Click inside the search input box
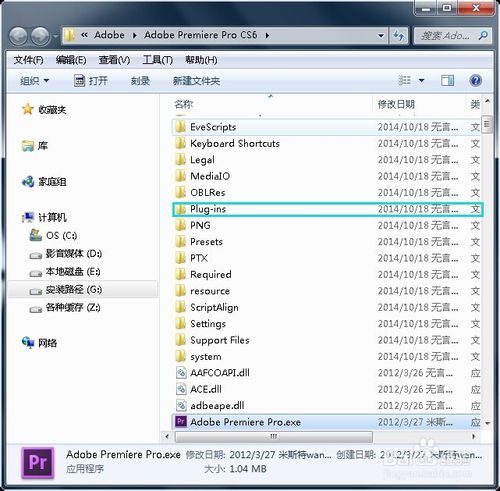The height and width of the screenshot is (491, 500). pyautogui.click(x=446, y=35)
